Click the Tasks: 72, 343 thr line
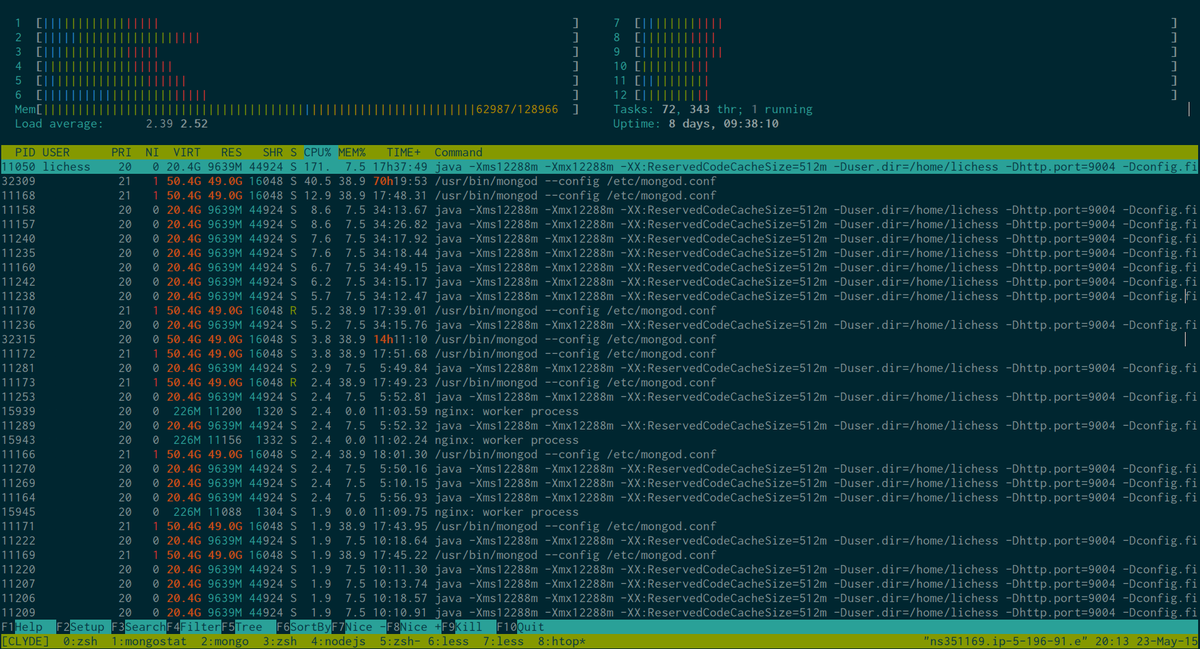Image resolution: width=1200 pixels, height=649 pixels. point(713,109)
